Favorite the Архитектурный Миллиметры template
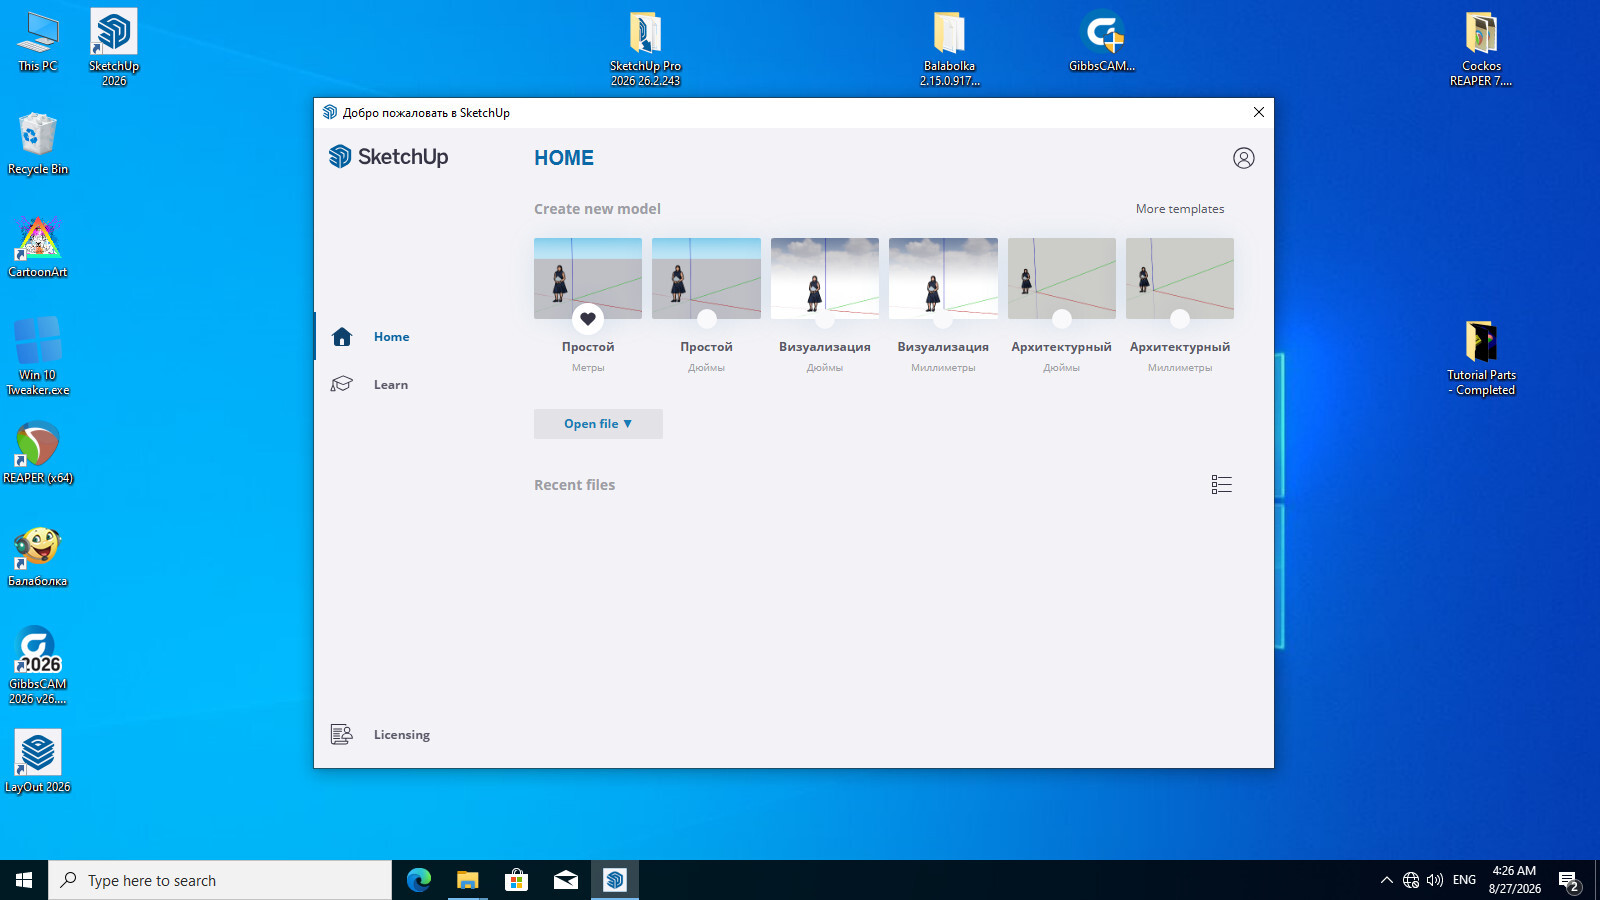 pos(1180,319)
